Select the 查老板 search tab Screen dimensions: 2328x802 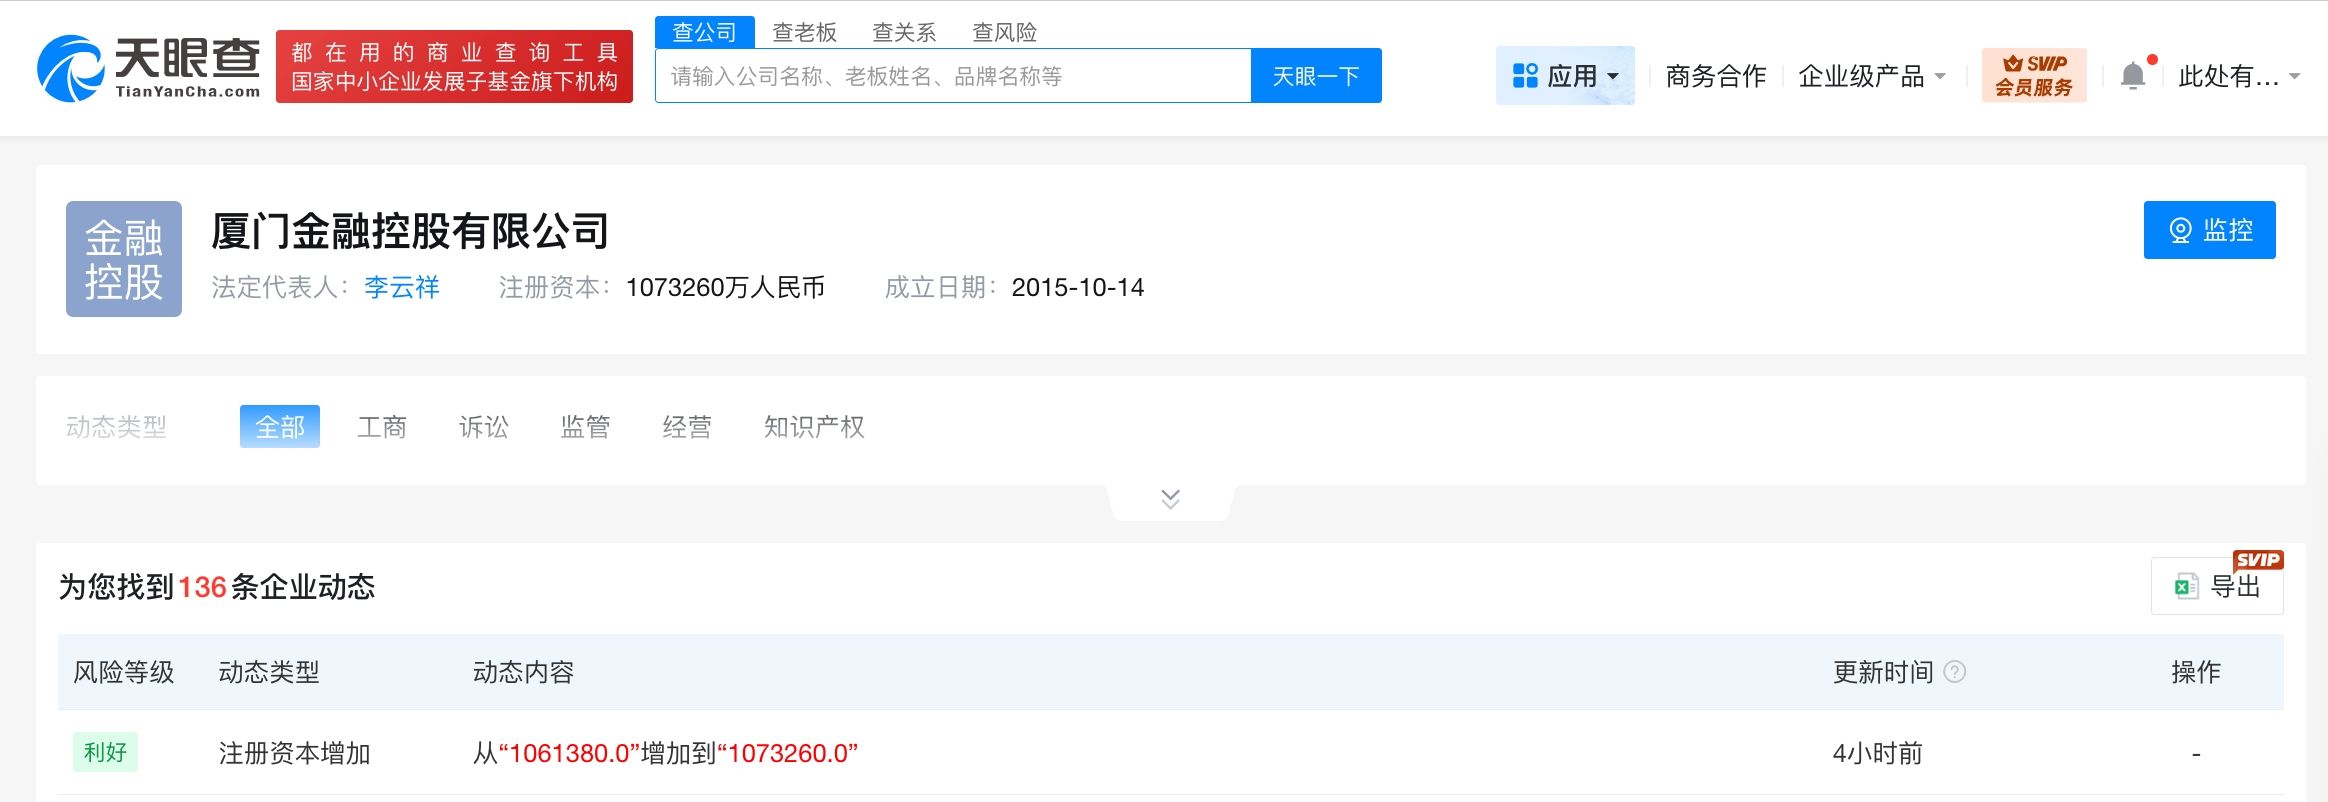(x=804, y=32)
